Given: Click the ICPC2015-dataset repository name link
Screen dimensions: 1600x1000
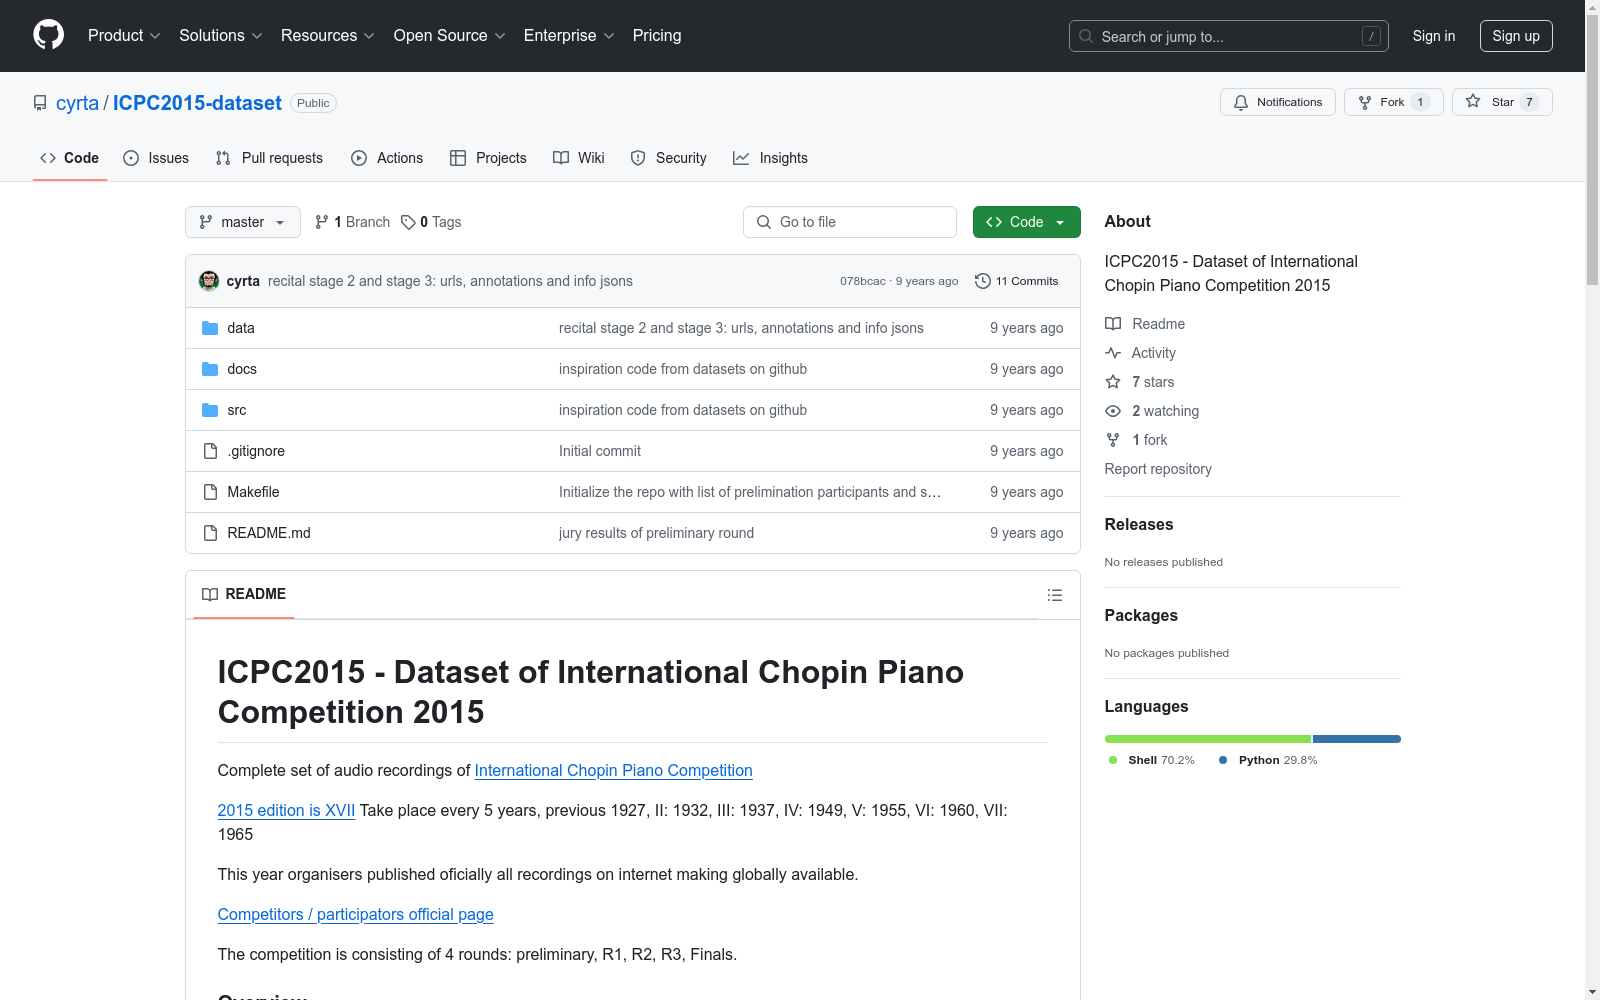Looking at the screenshot, I should pyautogui.click(x=197, y=103).
